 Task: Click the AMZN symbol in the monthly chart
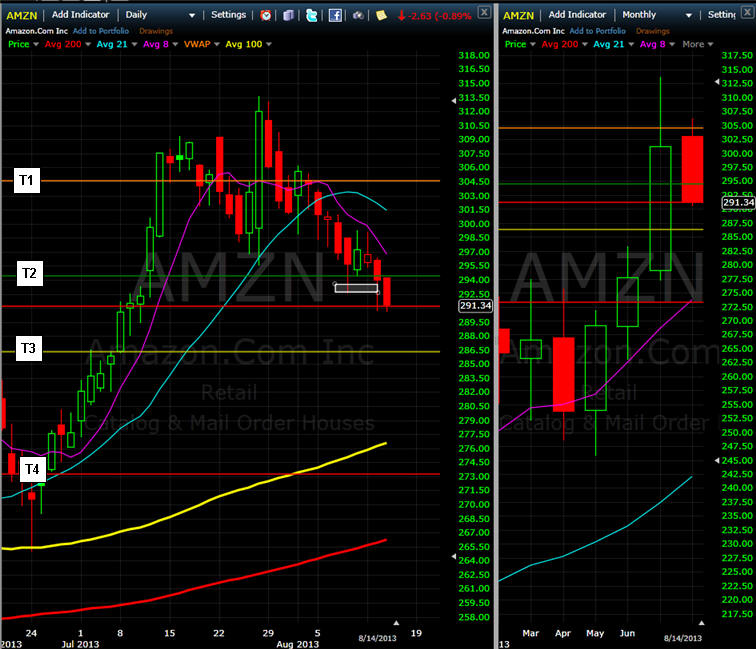518,15
